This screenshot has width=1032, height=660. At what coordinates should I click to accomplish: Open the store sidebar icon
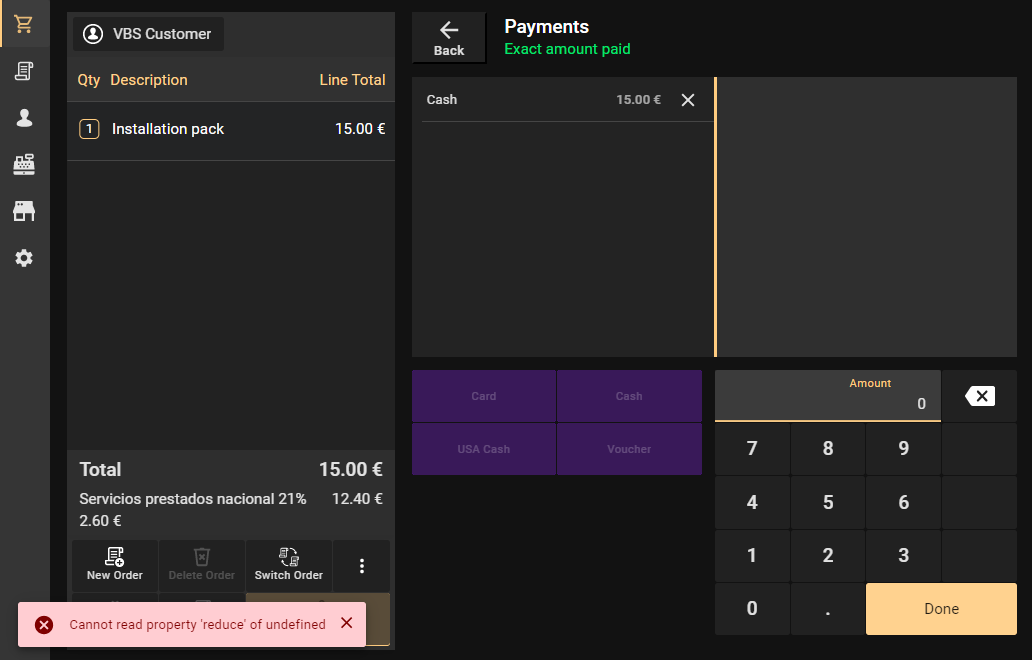point(24,211)
